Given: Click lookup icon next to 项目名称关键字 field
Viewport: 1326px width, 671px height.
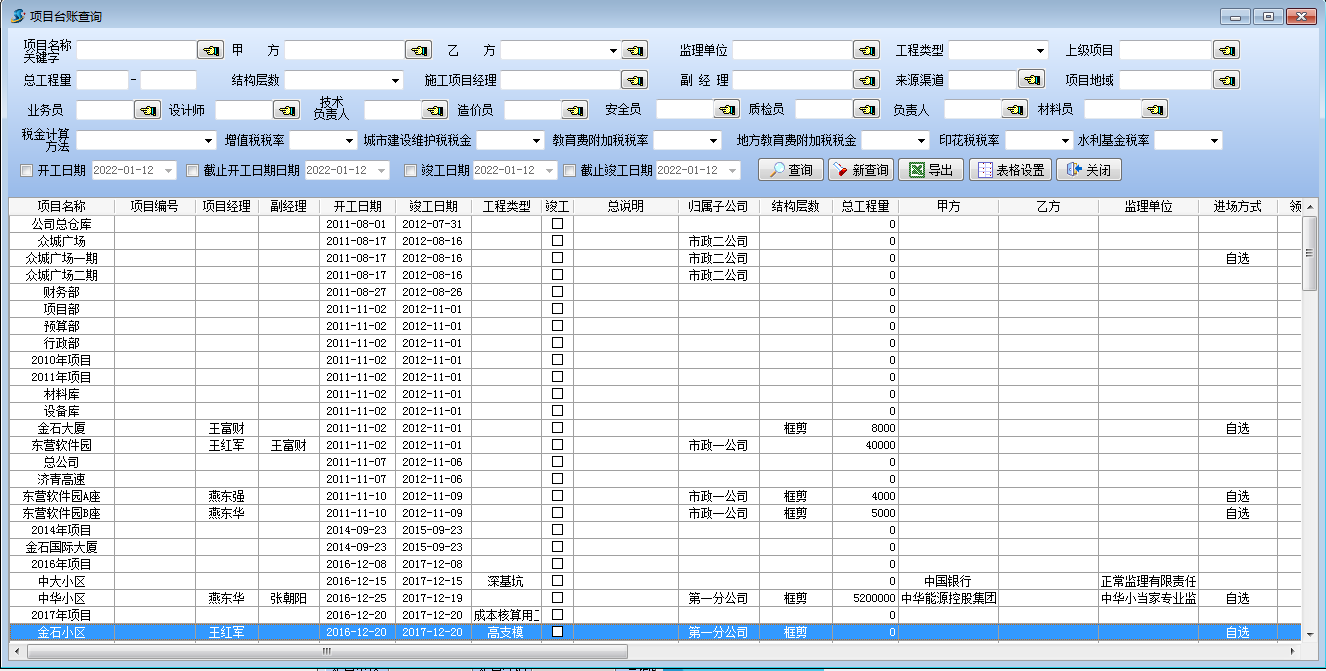Looking at the screenshot, I should coord(210,50).
